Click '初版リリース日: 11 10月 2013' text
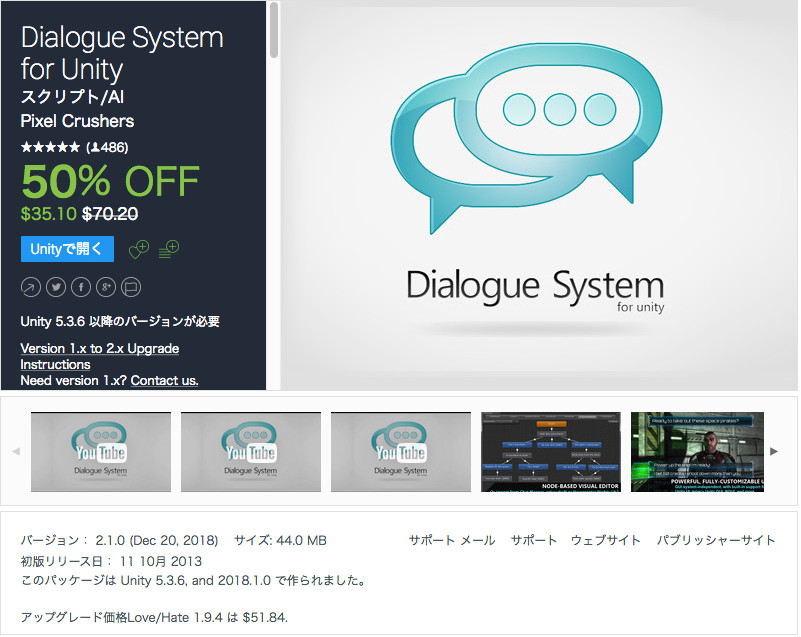 point(111,561)
